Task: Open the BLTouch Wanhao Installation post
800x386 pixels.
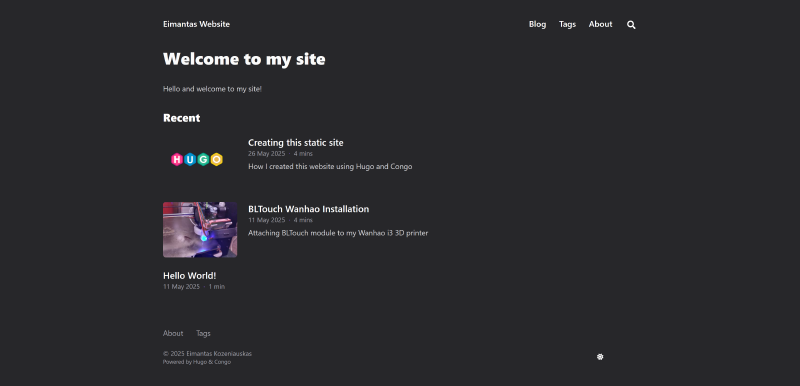Action: pyautogui.click(x=309, y=209)
